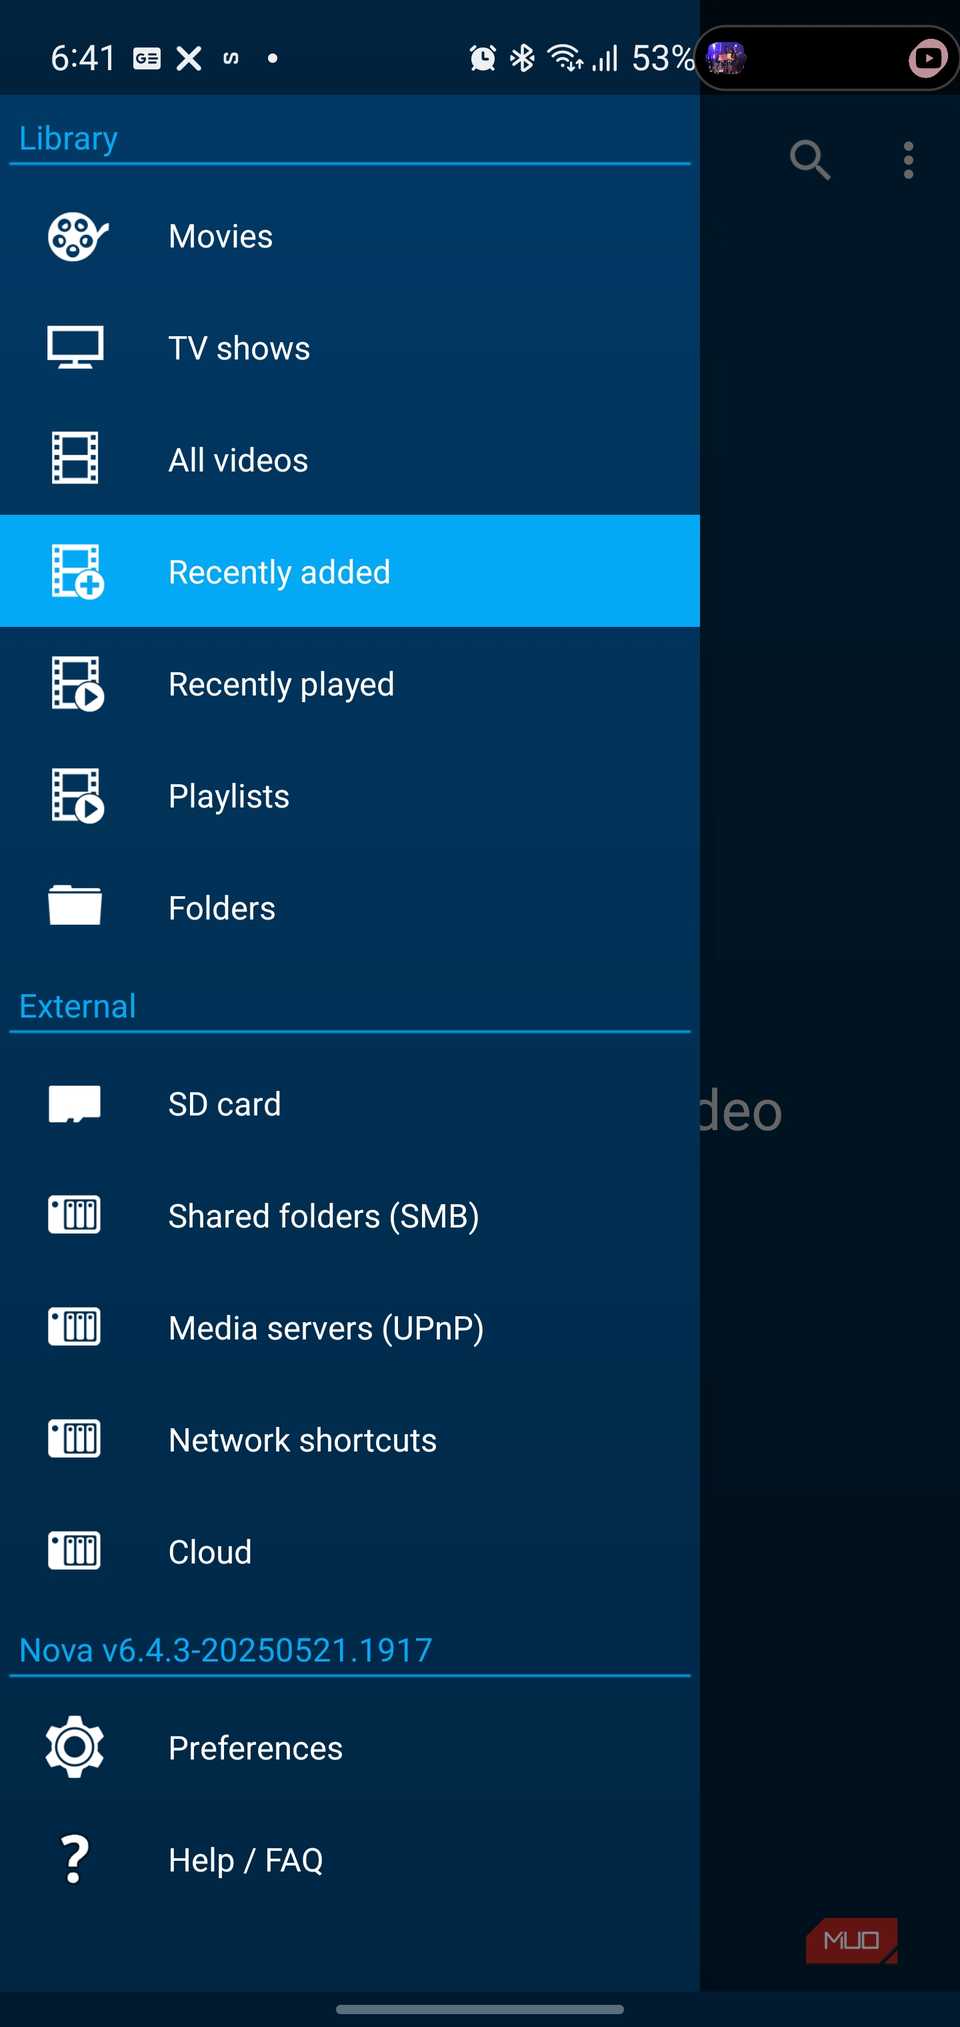This screenshot has height=2027, width=960.
Task: Go to Recently played list
Action: (350, 684)
